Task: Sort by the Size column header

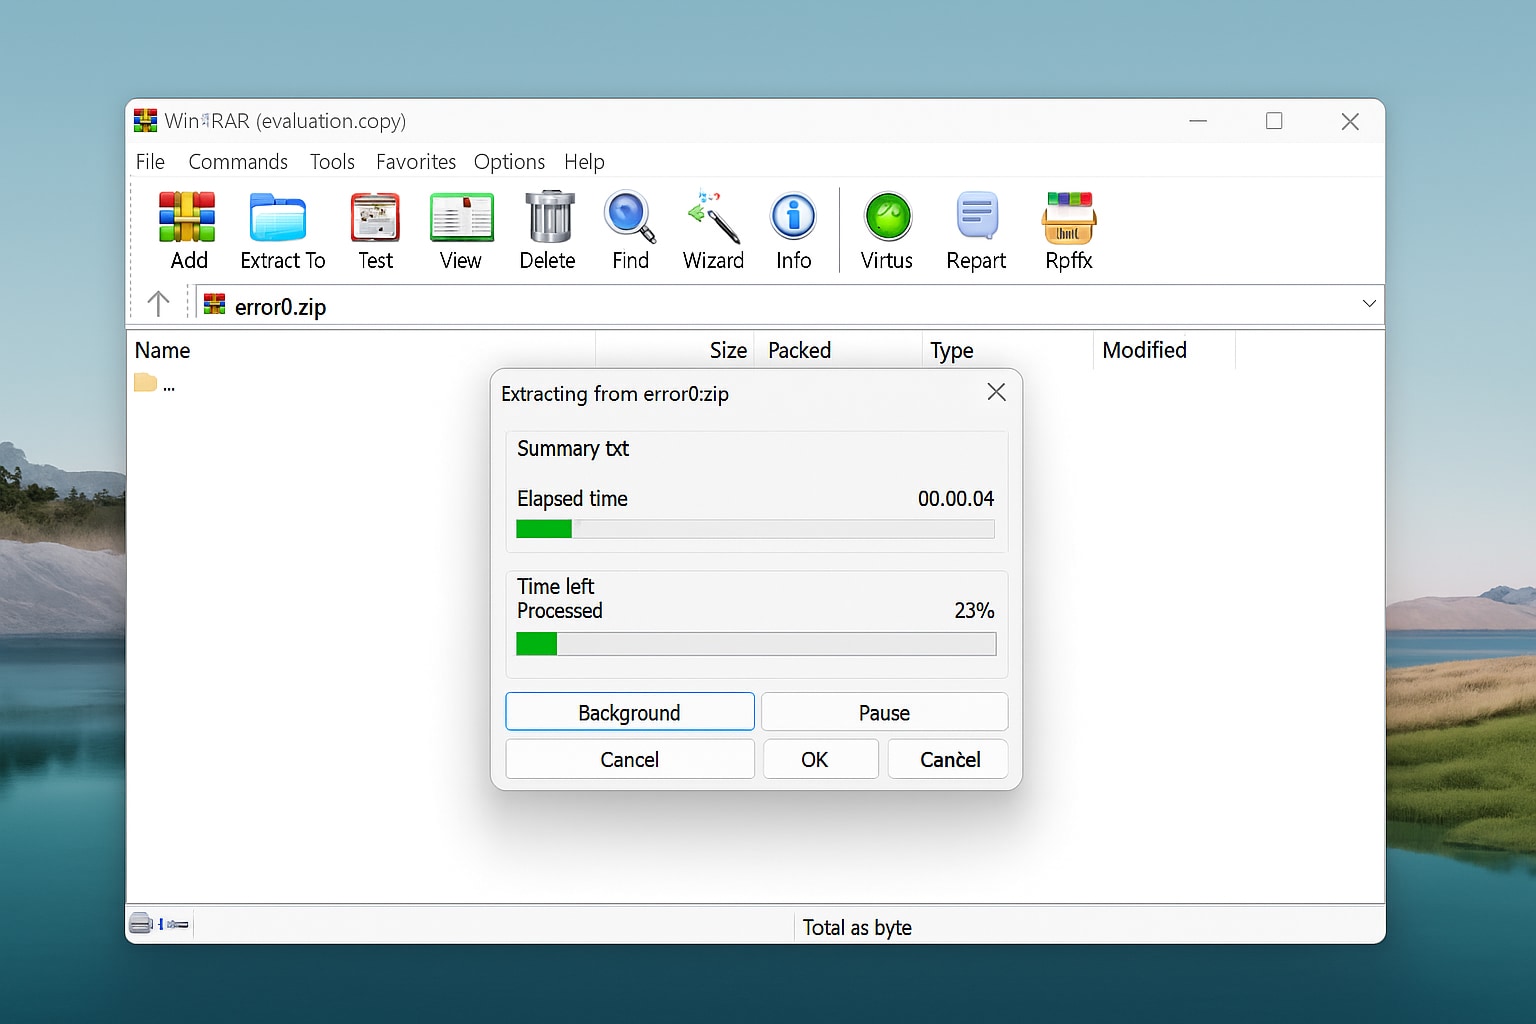Action: point(675,350)
